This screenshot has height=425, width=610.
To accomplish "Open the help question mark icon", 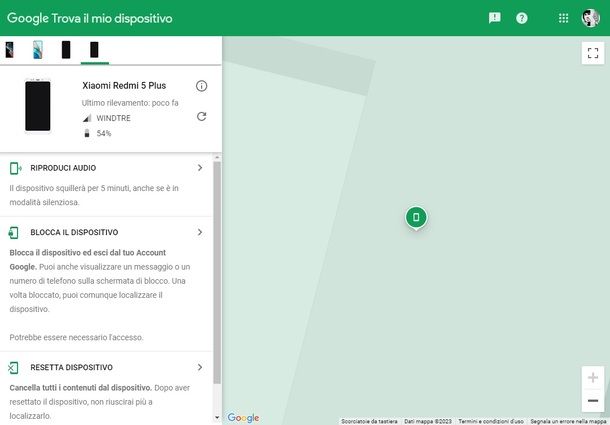I will (522, 18).
